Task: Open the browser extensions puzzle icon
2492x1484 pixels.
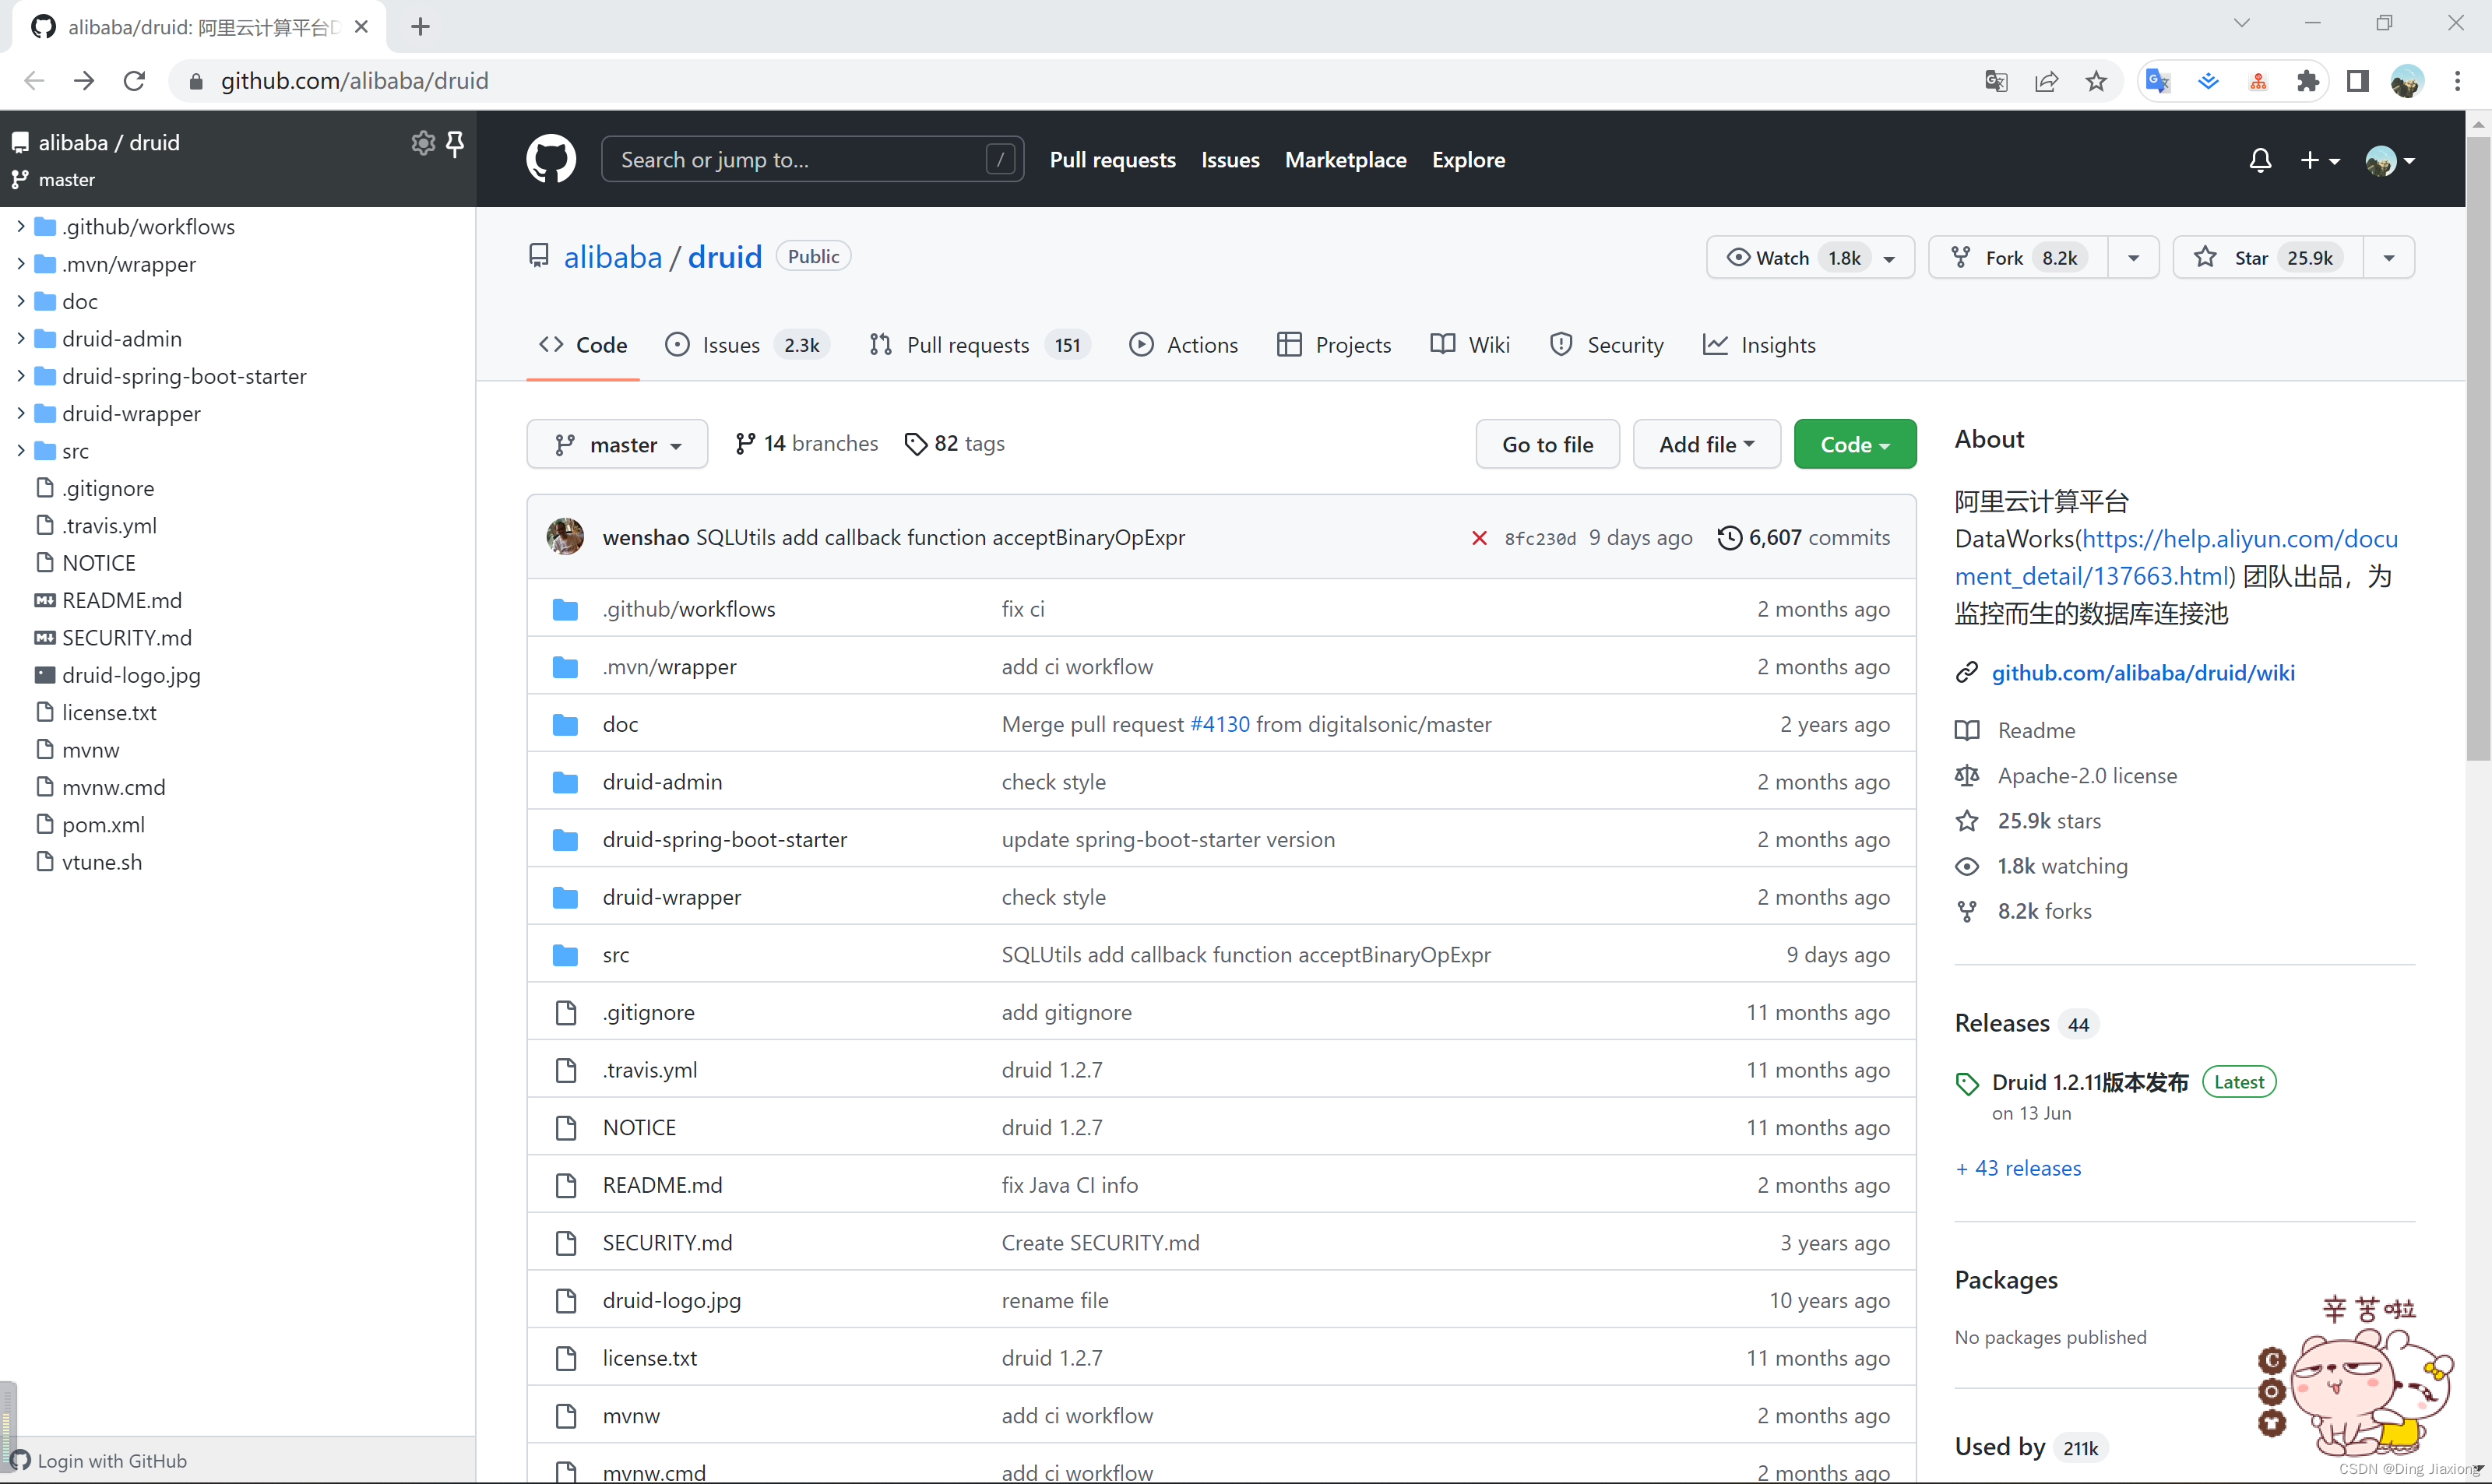Action: click(2307, 81)
